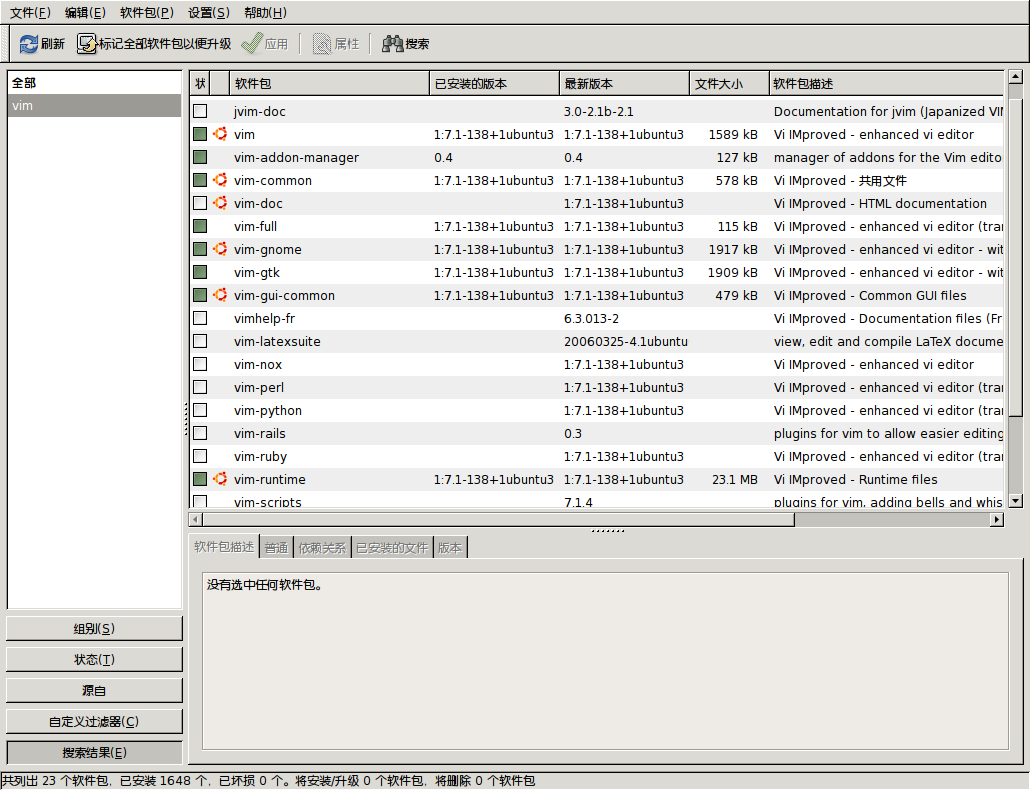The height and width of the screenshot is (790, 1030).
Task: Switch to the 软件包描述 tab
Action: click(224, 546)
